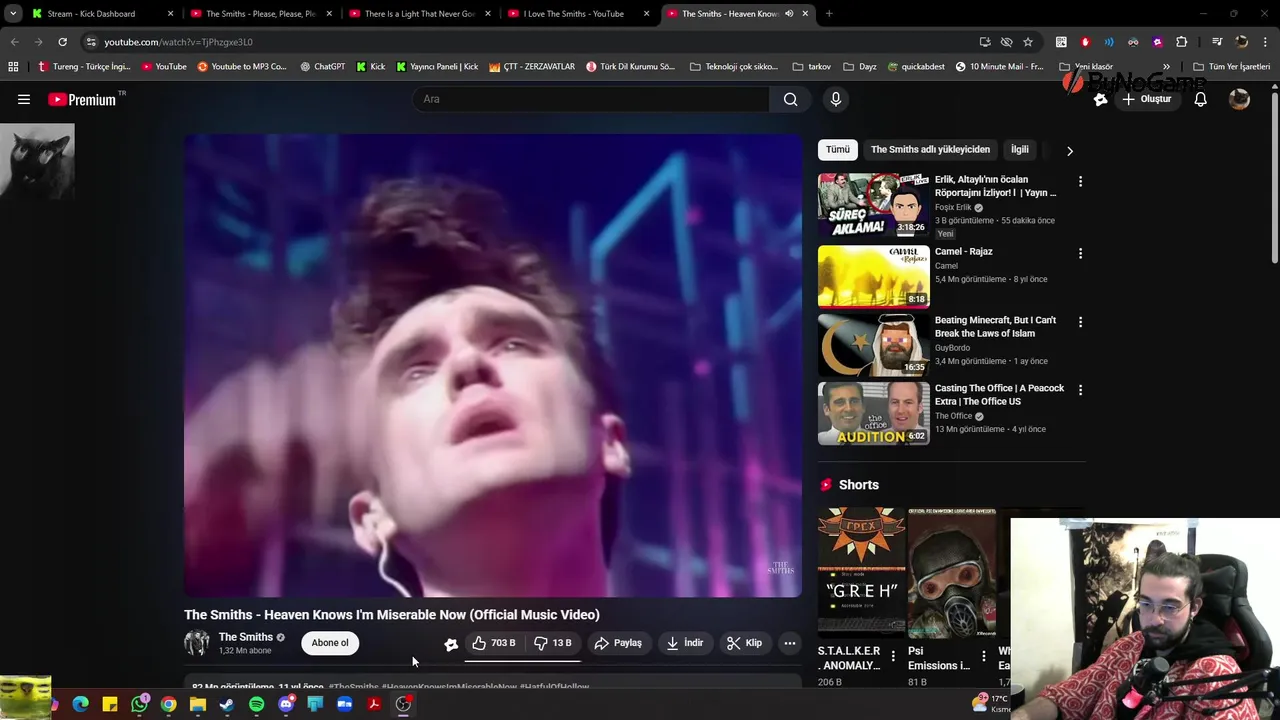Open a new browser tab
This screenshot has height=720, width=1280.
click(829, 14)
